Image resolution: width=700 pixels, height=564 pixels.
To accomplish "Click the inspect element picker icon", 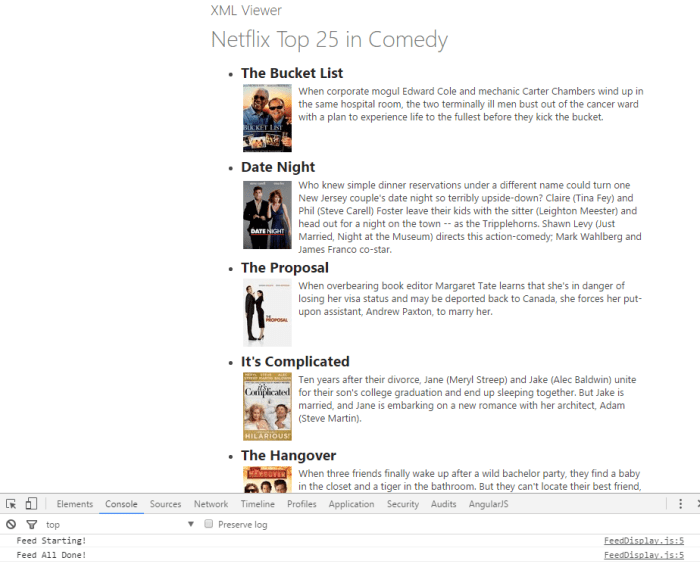I will click(11, 504).
